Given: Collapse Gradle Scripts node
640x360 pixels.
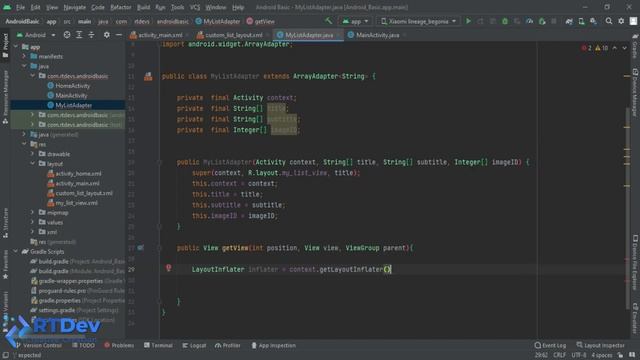Looking at the screenshot, I should (x=16, y=251).
